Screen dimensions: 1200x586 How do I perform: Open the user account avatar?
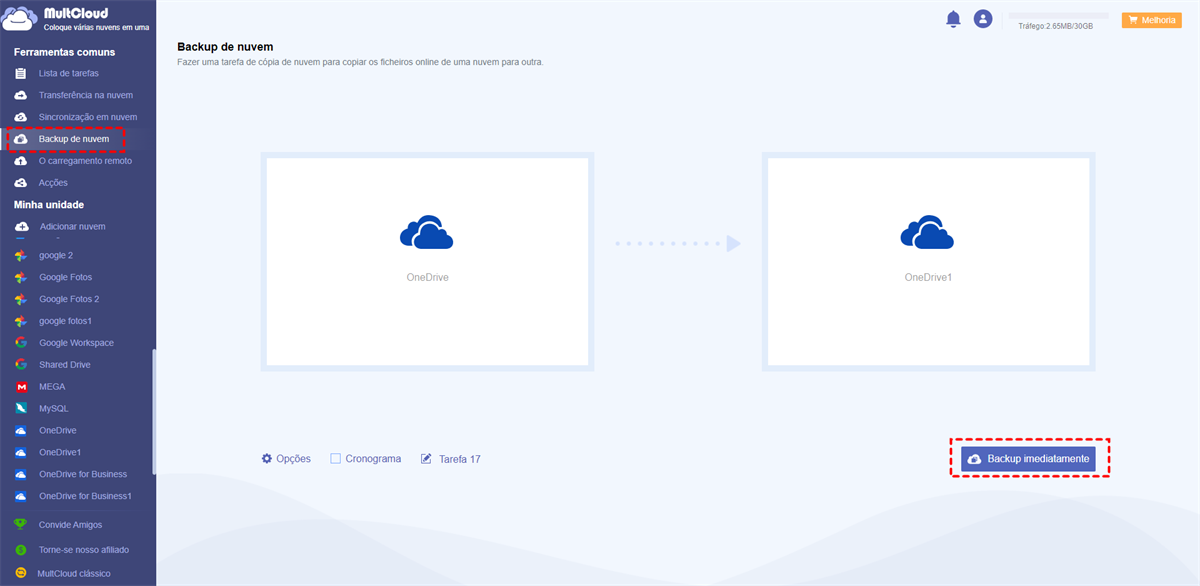point(983,19)
